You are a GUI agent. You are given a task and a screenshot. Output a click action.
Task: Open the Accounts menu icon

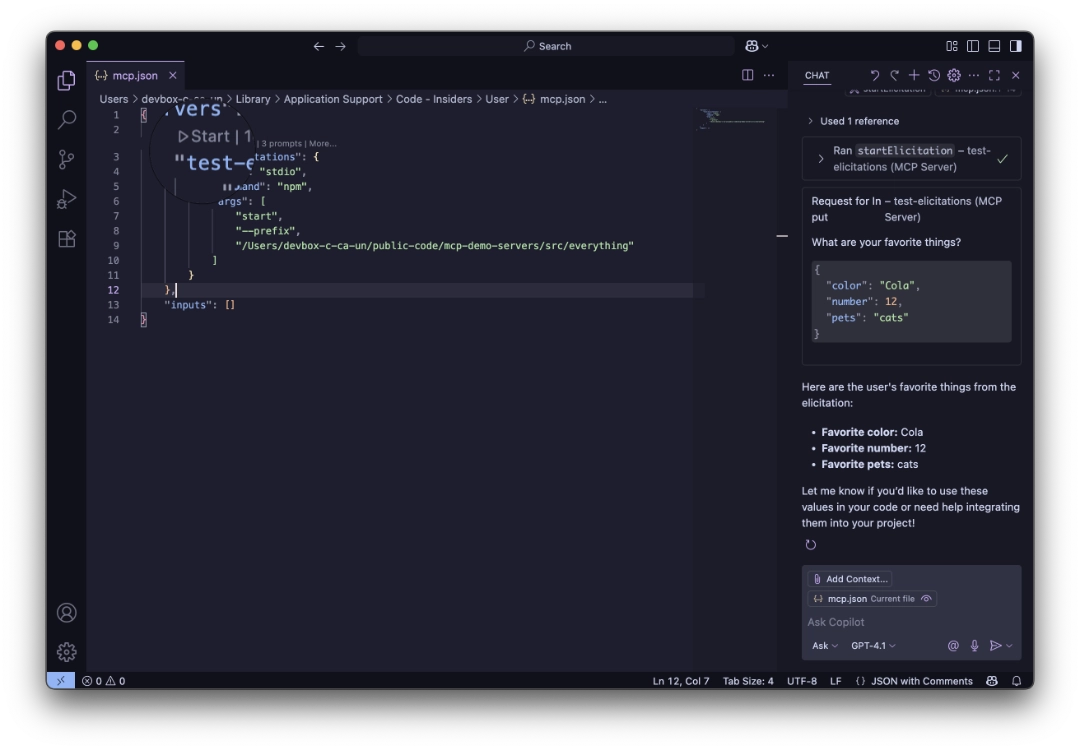tap(66, 612)
